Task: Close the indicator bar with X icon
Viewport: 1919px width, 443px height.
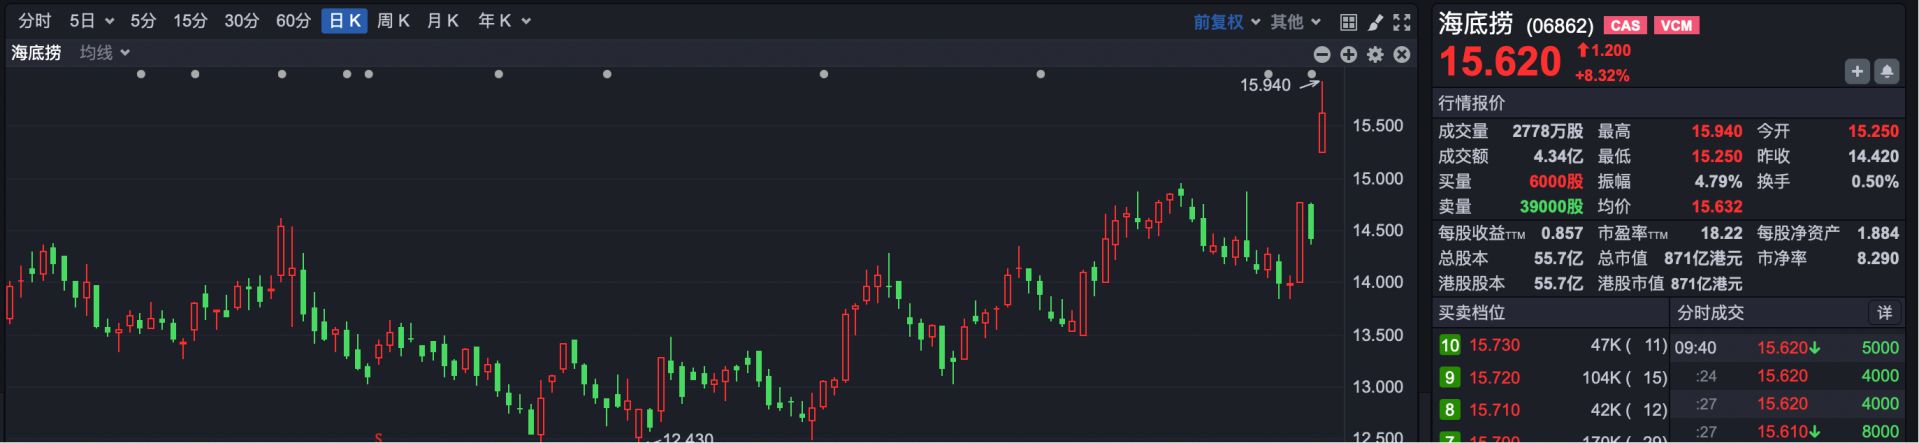Action: click(x=1402, y=54)
